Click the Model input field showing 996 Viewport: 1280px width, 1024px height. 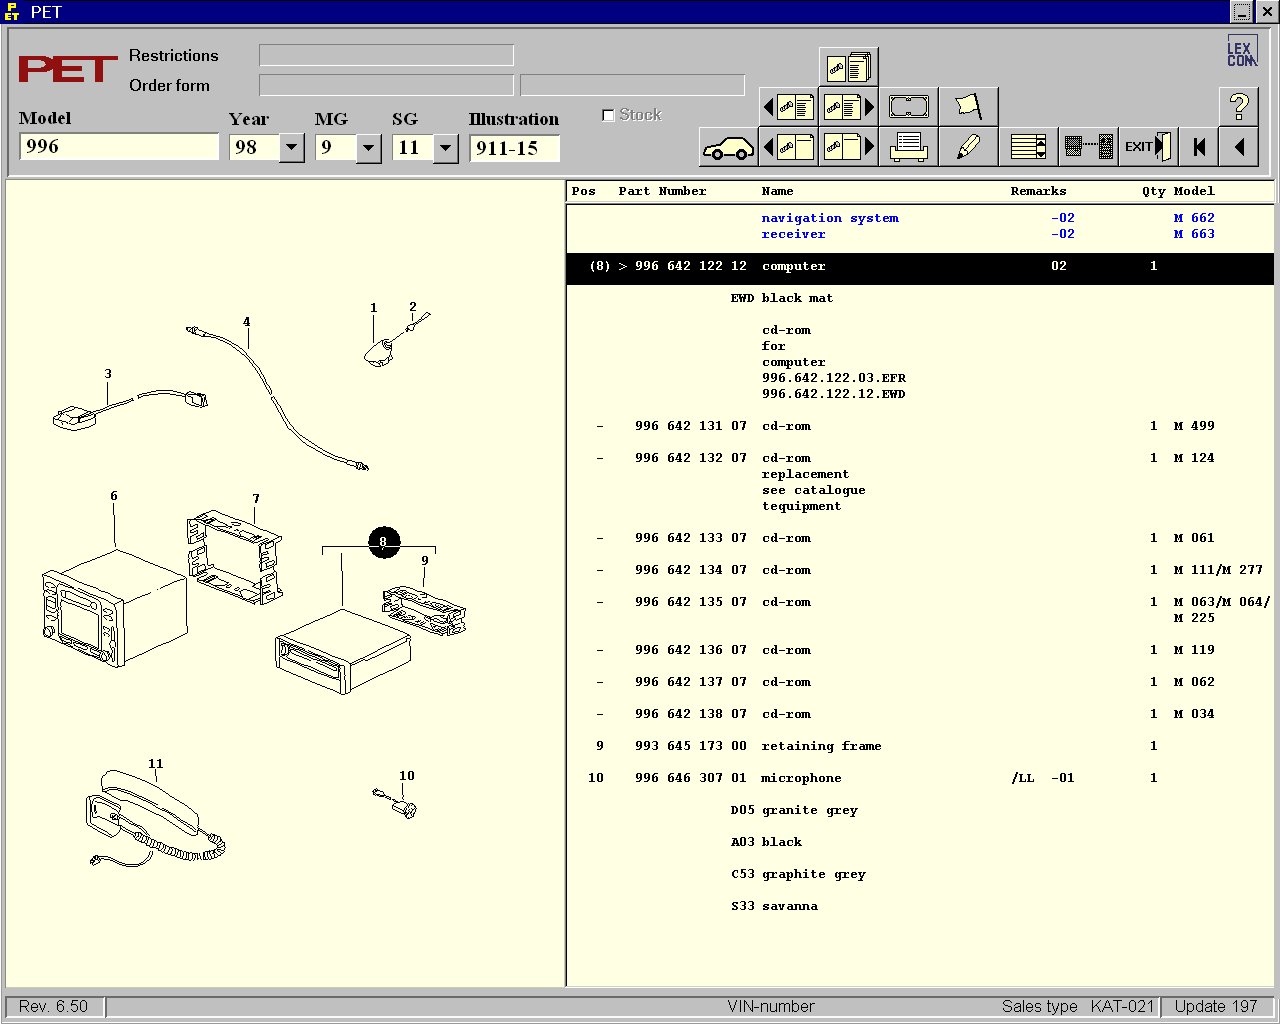point(119,147)
